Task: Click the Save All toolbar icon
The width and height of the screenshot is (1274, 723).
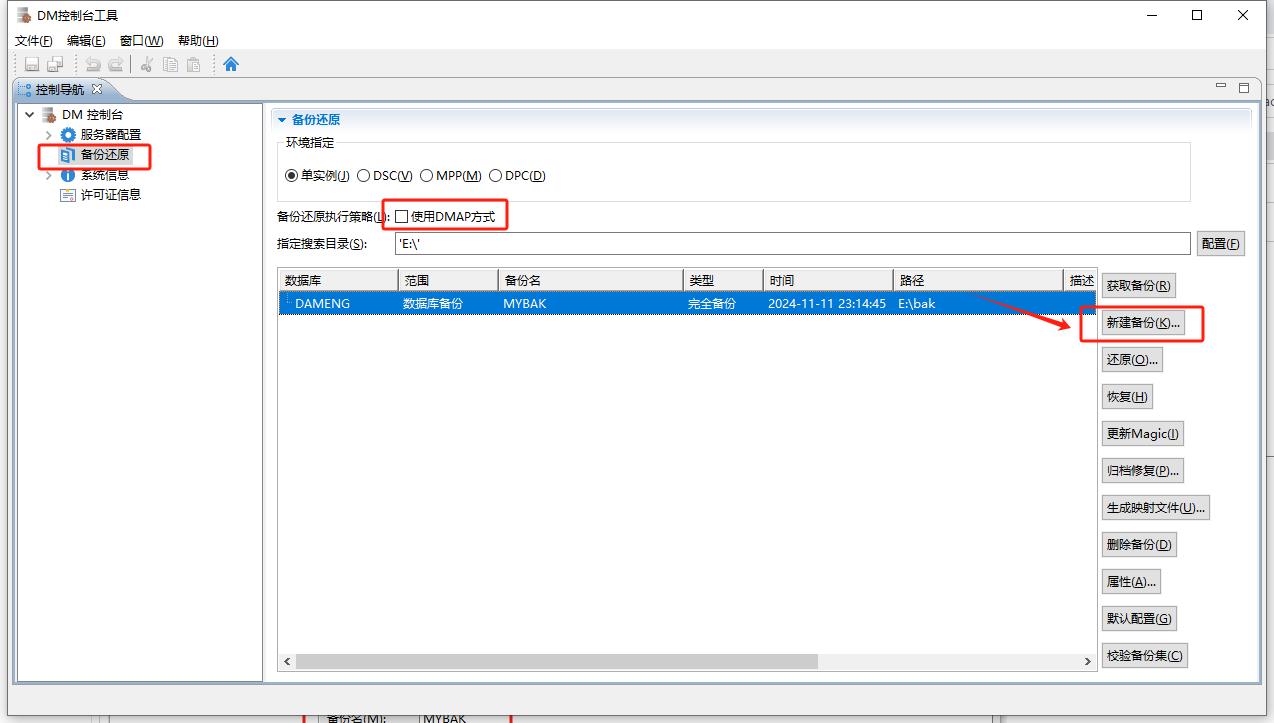Action: pyautogui.click(x=55, y=64)
